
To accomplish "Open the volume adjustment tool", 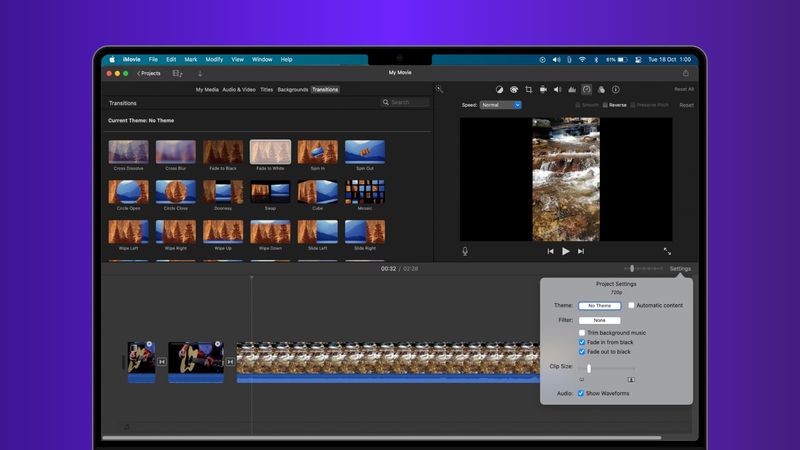I will tap(558, 89).
